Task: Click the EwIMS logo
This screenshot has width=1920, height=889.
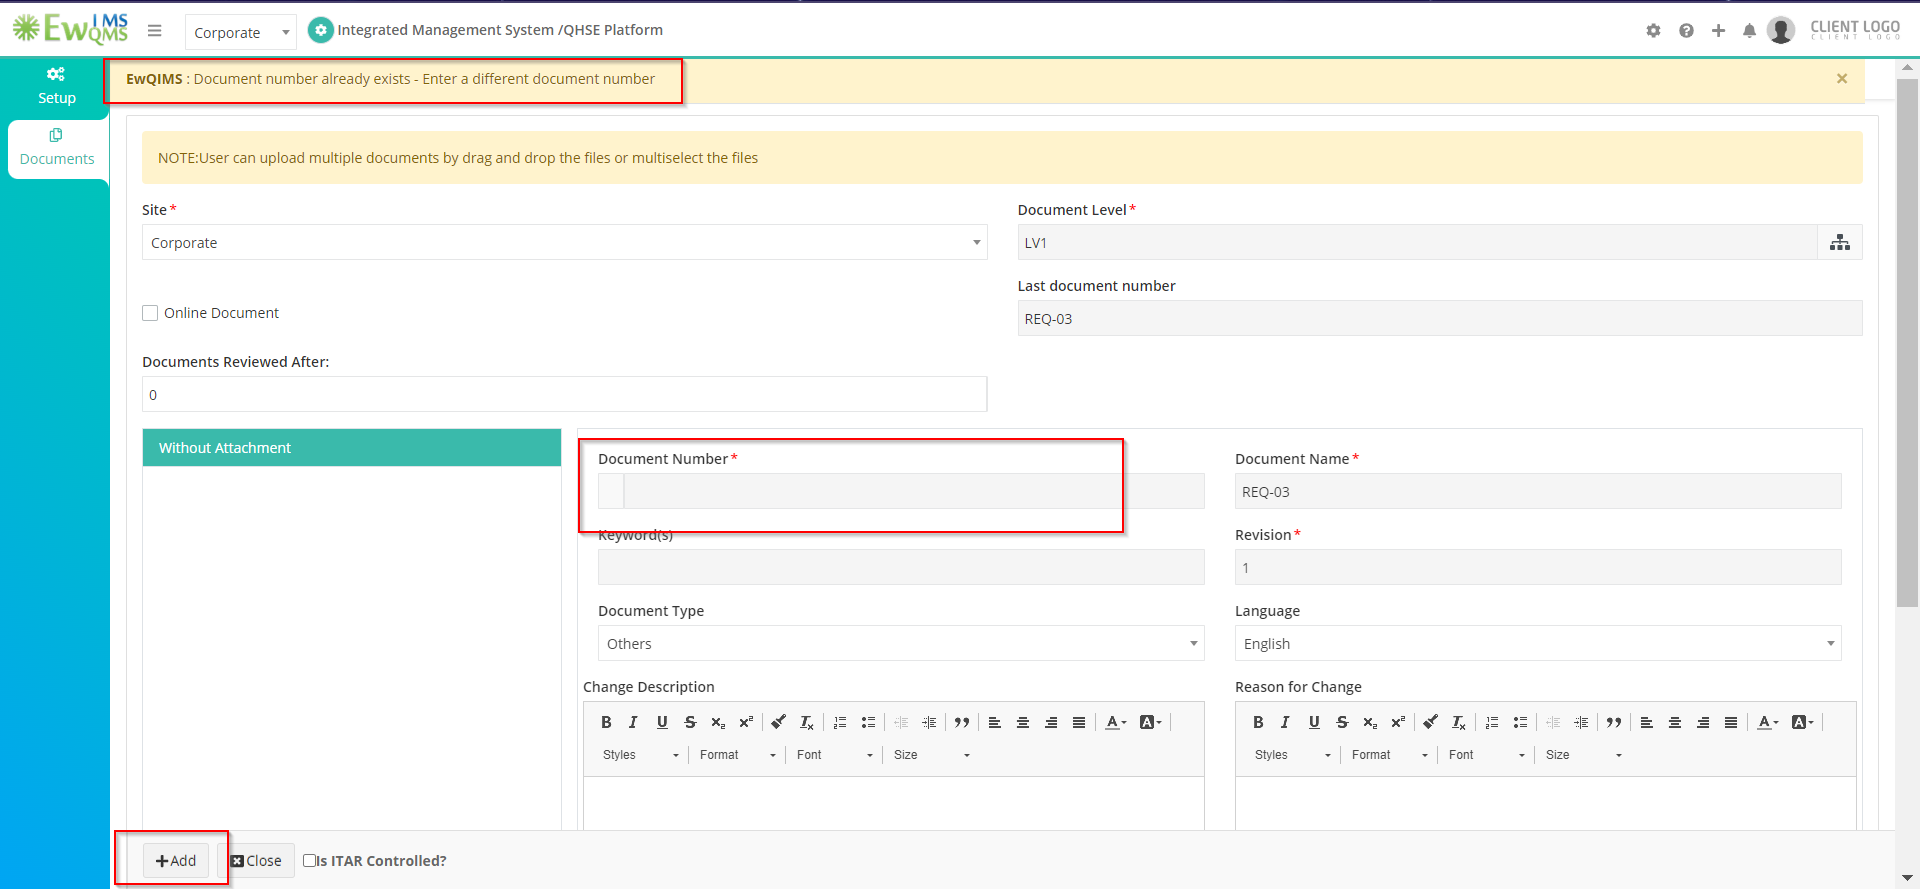Action: point(70,29)
